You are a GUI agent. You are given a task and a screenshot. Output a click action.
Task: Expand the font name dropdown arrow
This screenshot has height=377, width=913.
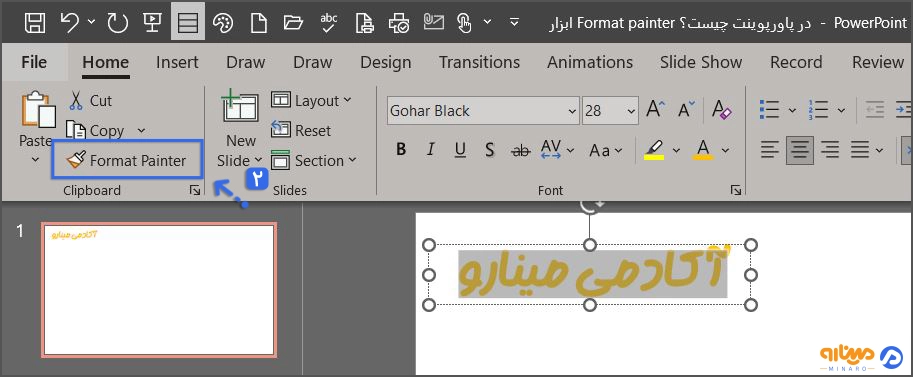click(x=571, y=111)
